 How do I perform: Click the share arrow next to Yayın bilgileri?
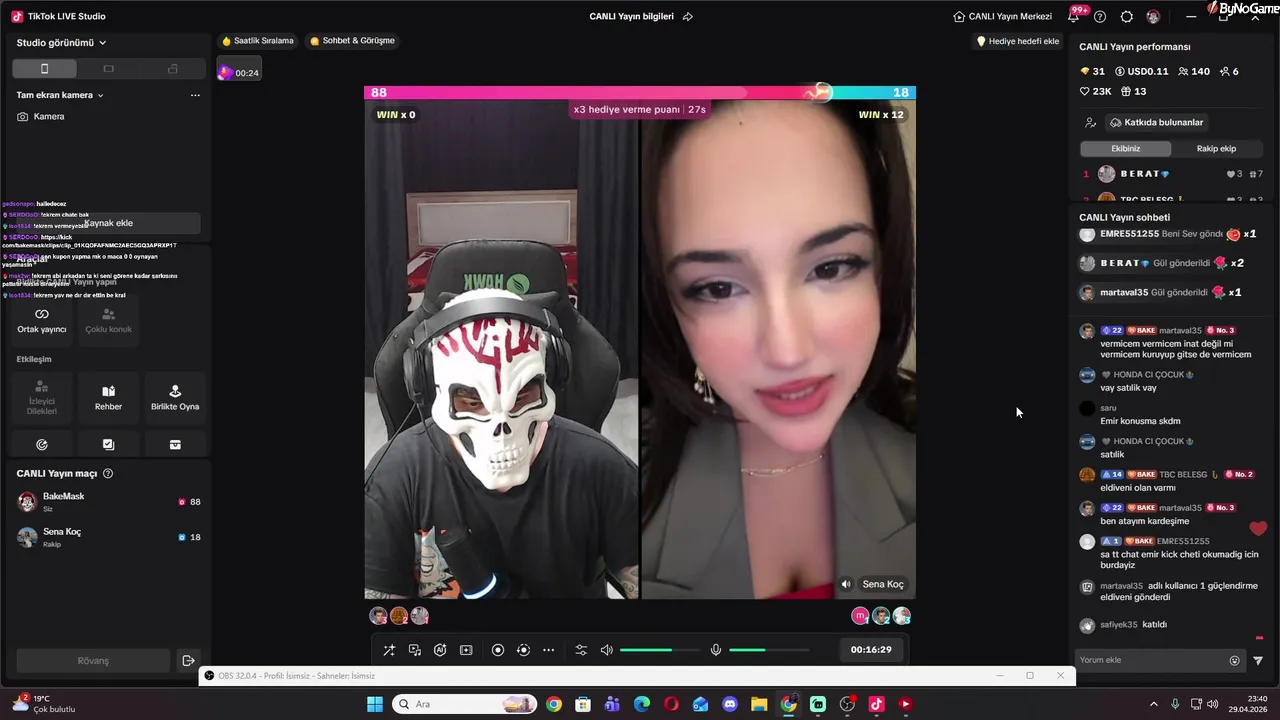tap(688, 17)
